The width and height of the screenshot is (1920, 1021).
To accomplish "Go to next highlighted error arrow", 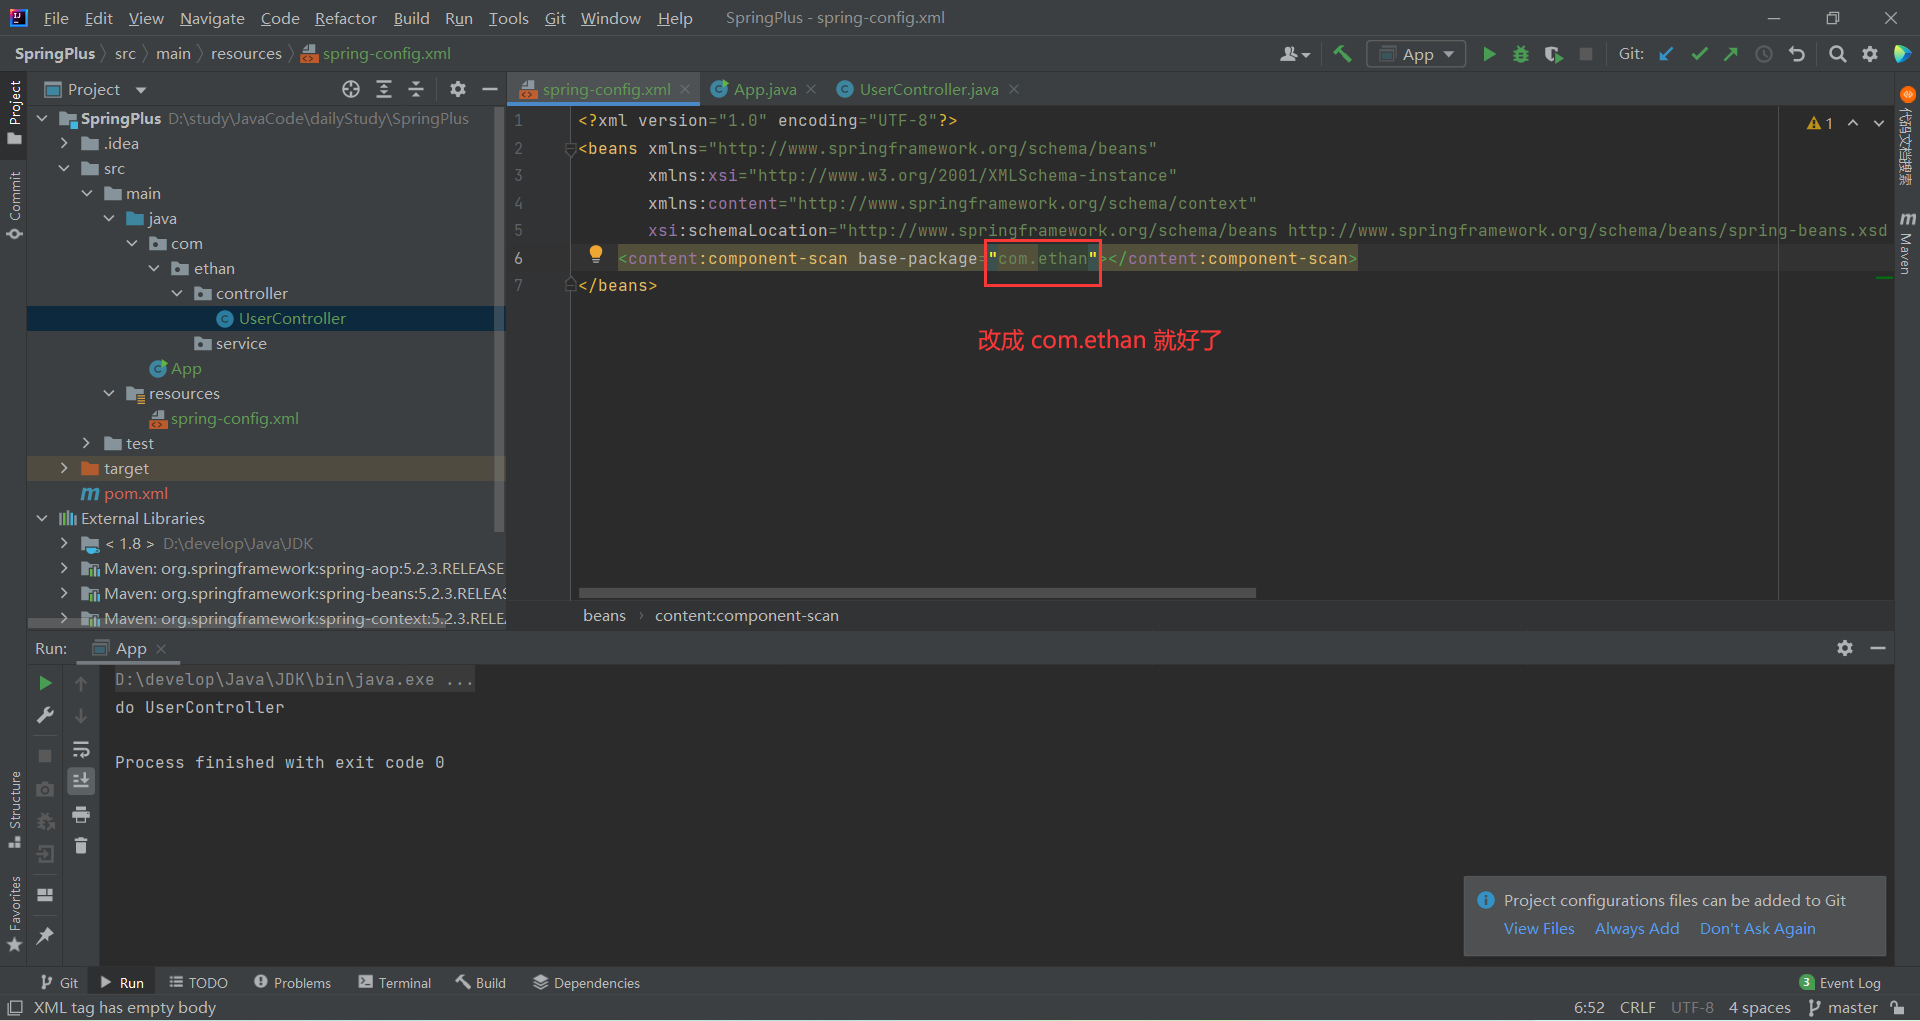I will click(x=1879, y=123).
